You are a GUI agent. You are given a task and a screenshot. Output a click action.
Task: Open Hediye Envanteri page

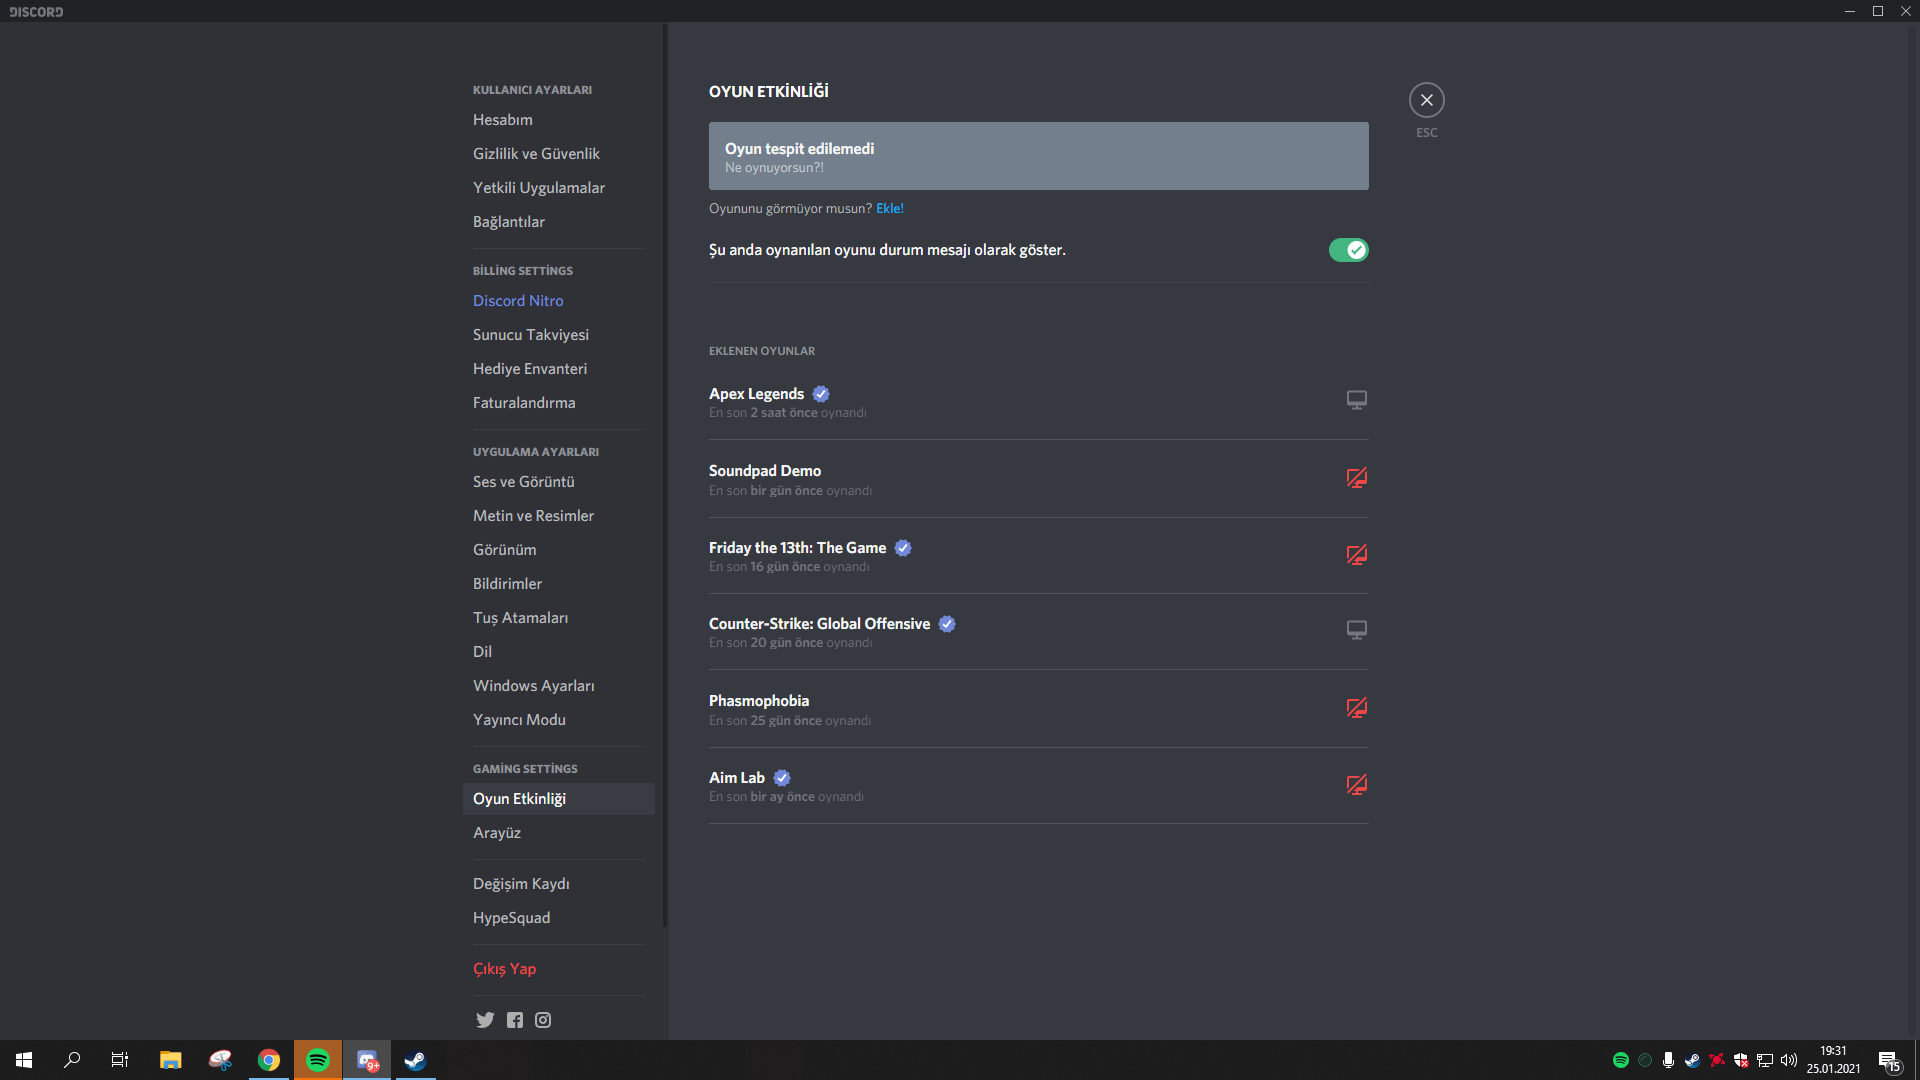[559, 369]
